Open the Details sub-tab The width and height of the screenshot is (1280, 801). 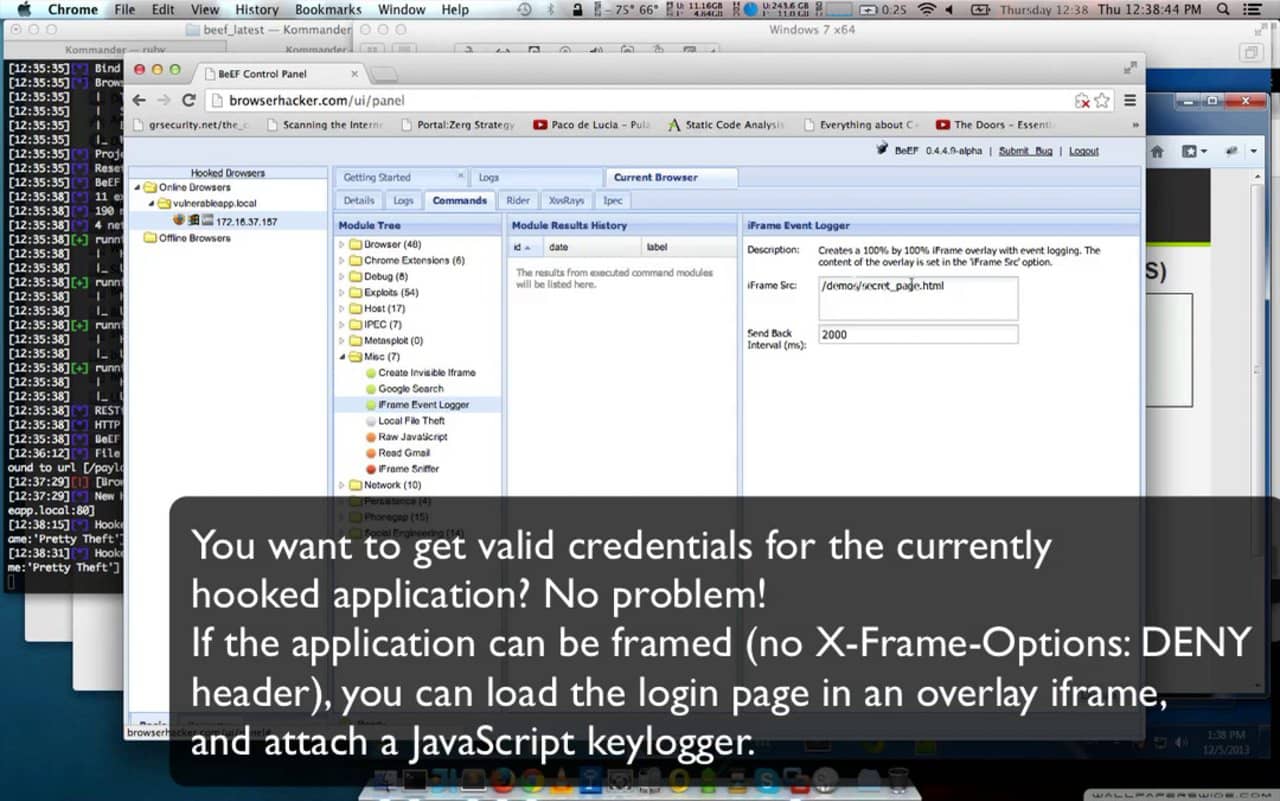[x=359, y=200]
